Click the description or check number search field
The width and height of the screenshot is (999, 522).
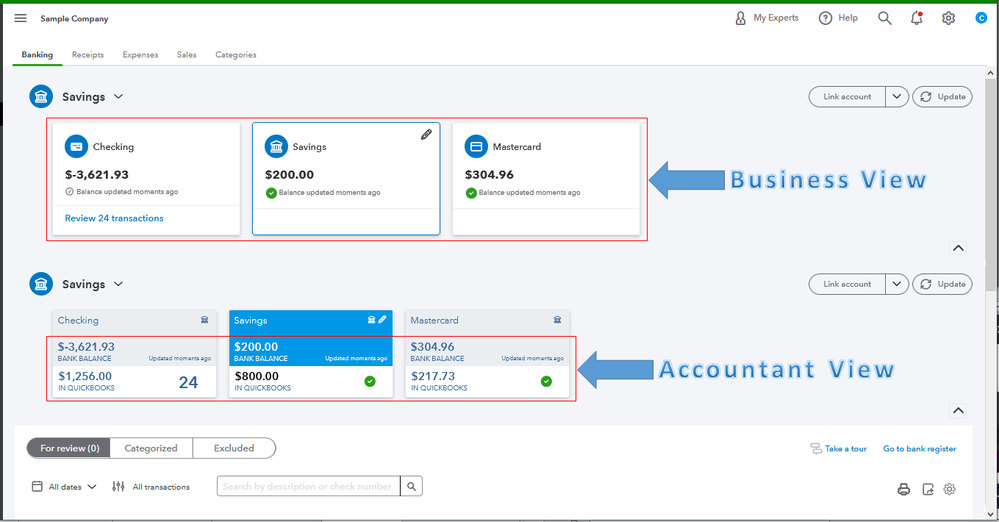[308, 486]
